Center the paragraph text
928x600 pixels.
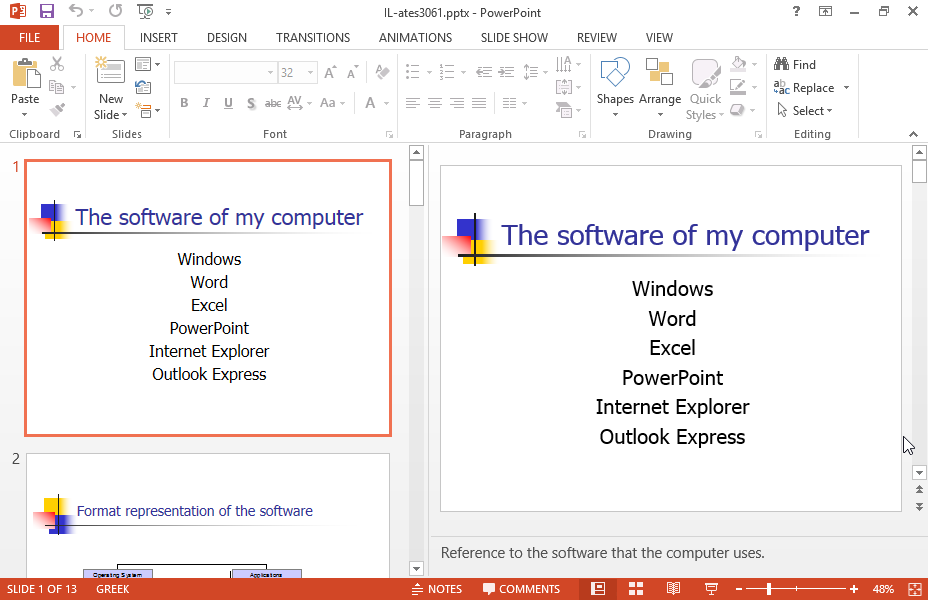[435, 103]
